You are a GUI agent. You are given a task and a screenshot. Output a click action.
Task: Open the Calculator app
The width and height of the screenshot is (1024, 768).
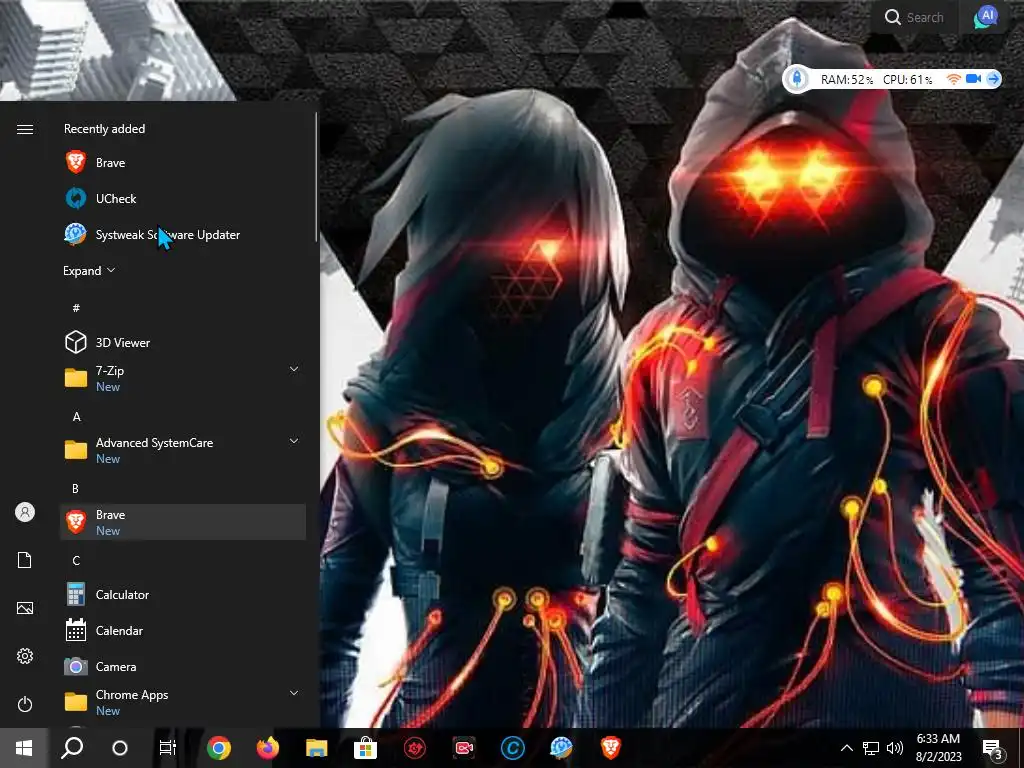(183, 594)
